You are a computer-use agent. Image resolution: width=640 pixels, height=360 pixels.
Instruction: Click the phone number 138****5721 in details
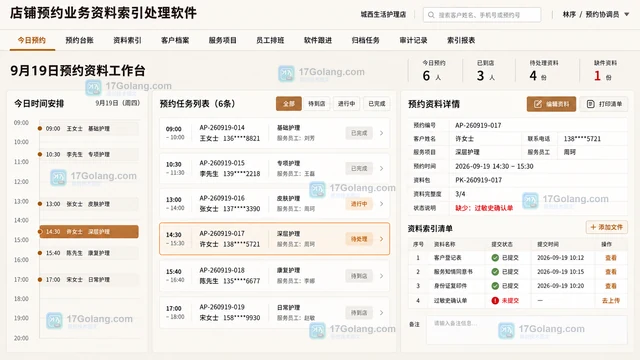pyautogui.click(x=582, y=139)
